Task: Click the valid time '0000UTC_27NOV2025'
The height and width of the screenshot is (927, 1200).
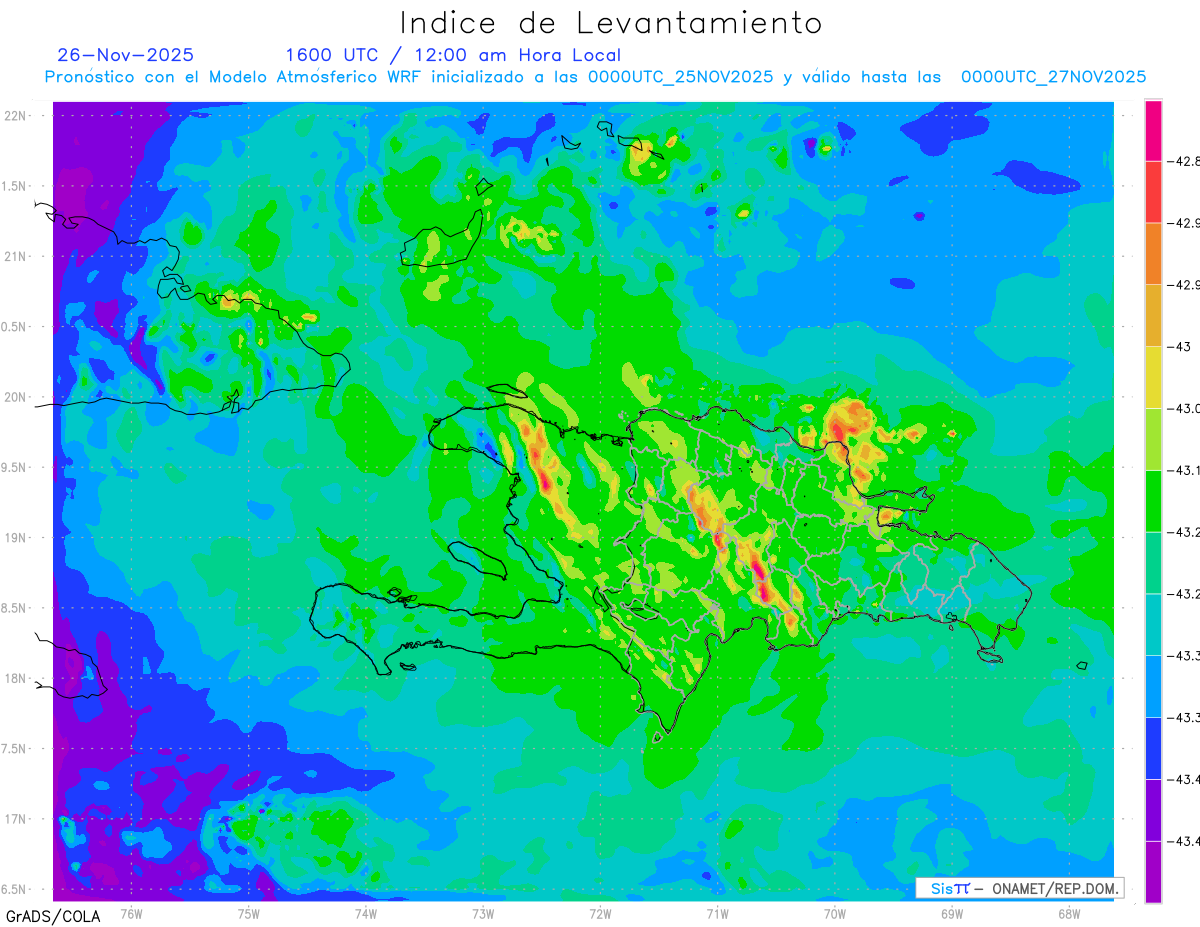Action: 1053,77
